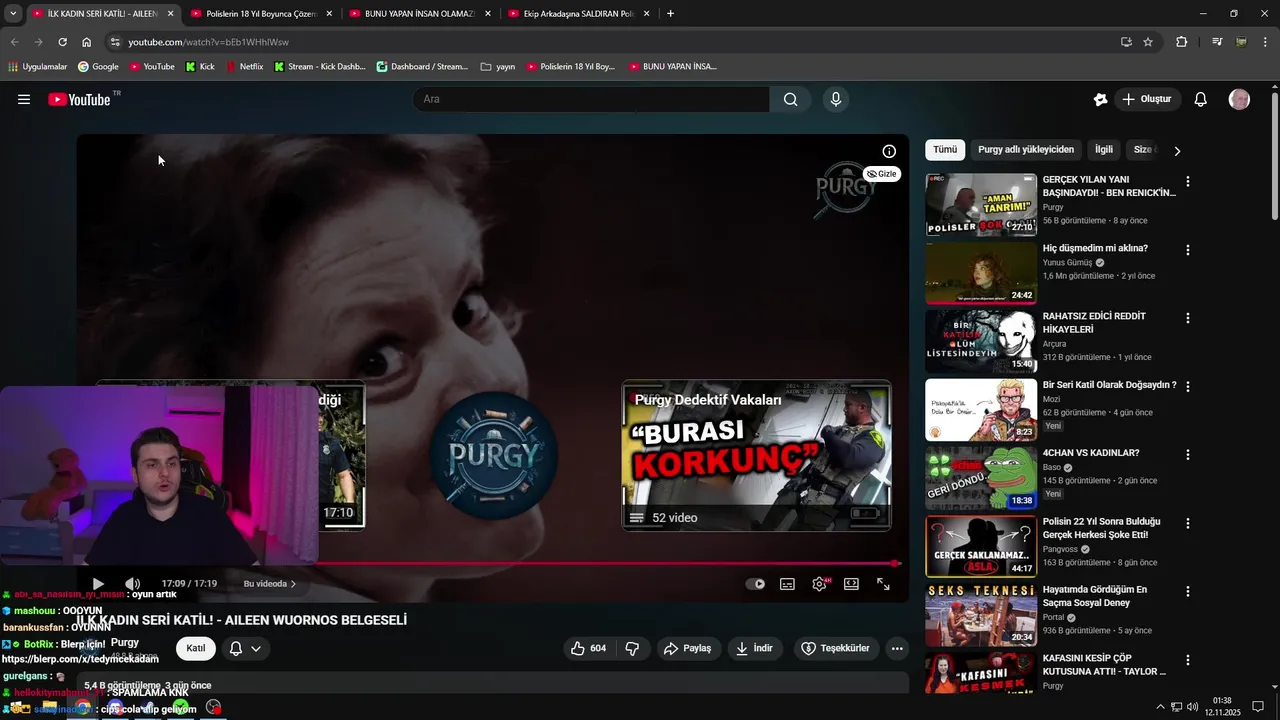
Task: Open the account avatar menu
Action: (1239, 99)
